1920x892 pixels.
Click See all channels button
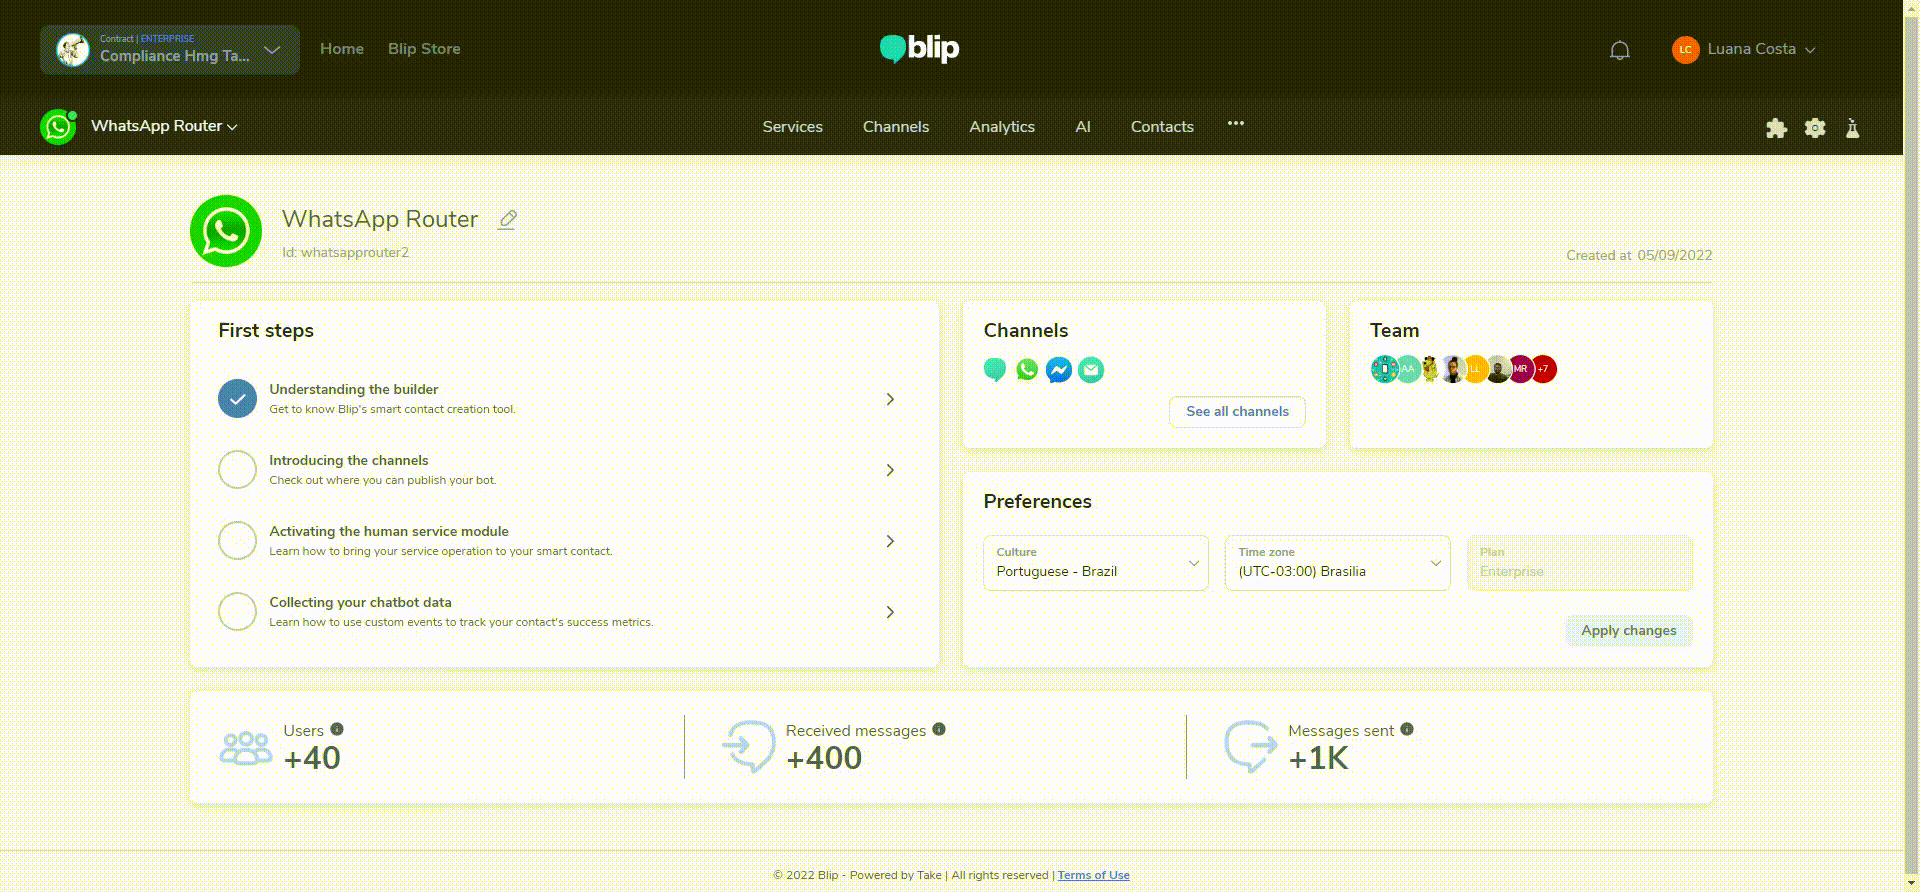(x=1237, y=412)
